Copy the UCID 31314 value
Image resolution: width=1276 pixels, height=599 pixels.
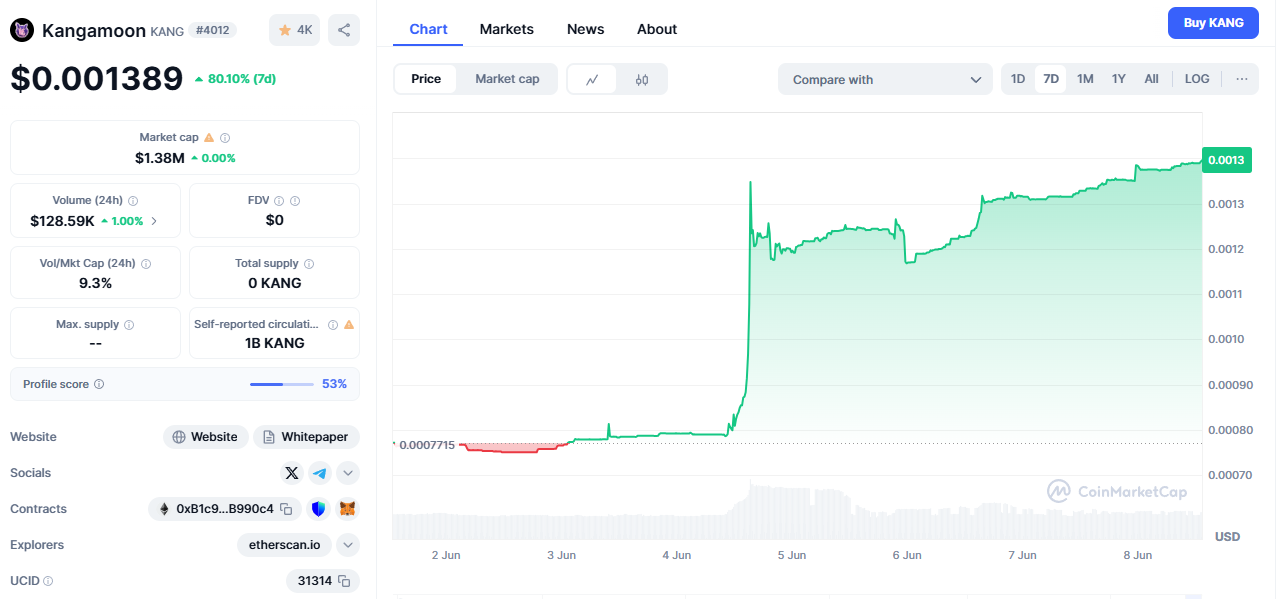click(344, 581)
